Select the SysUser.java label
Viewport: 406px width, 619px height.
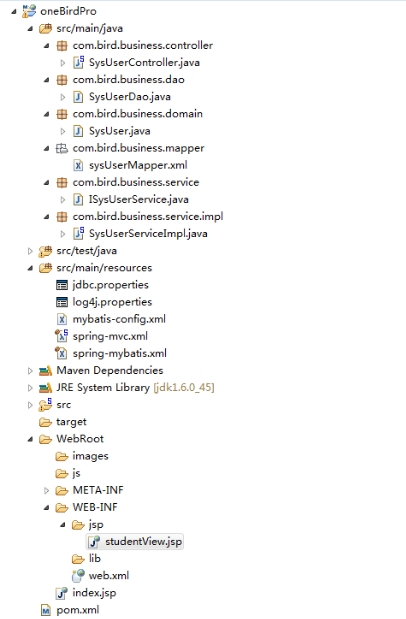[x=119, y=131]
